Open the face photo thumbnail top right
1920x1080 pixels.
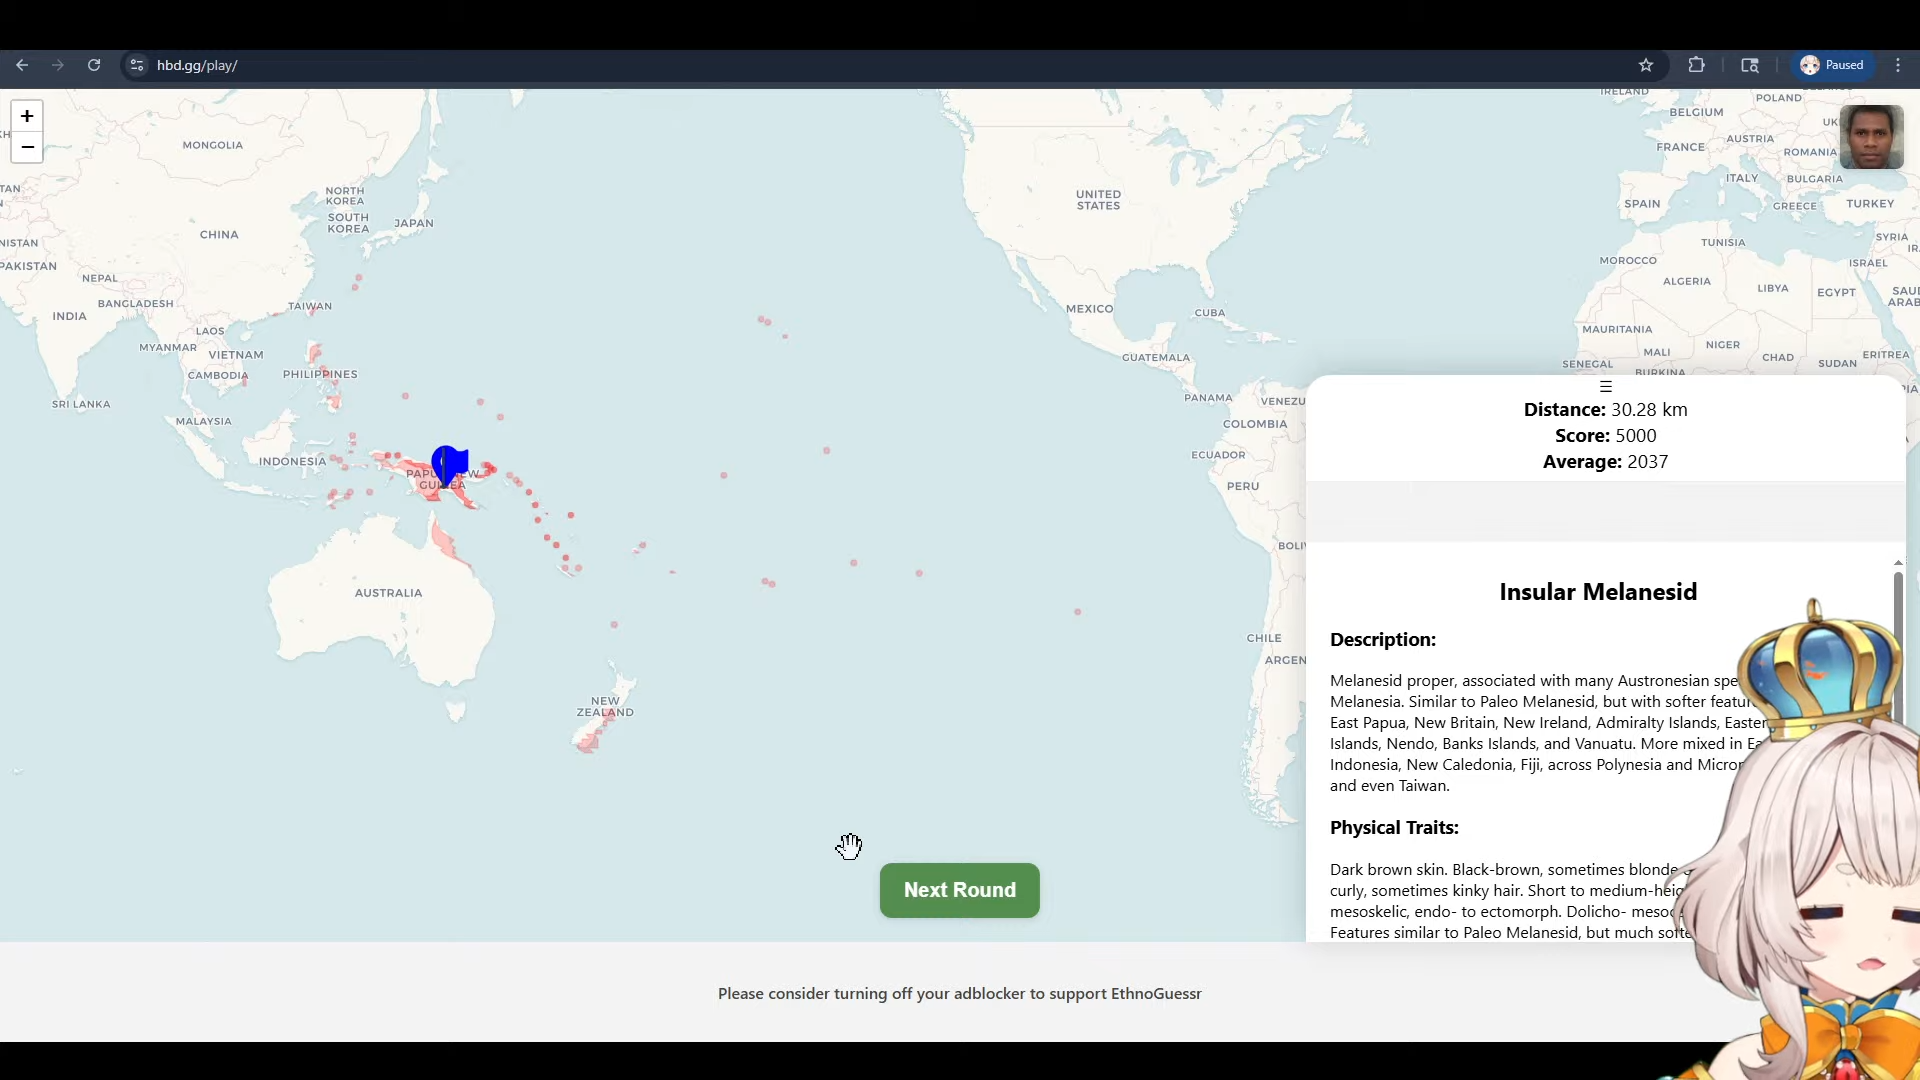1870,137
